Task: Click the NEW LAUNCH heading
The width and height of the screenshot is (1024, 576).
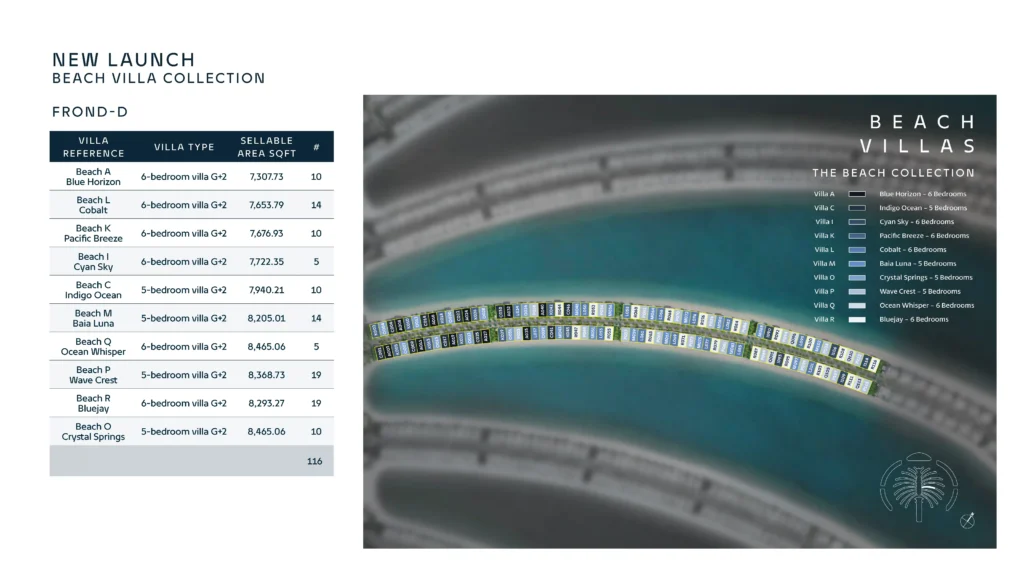Action: [x=122, y=59]
